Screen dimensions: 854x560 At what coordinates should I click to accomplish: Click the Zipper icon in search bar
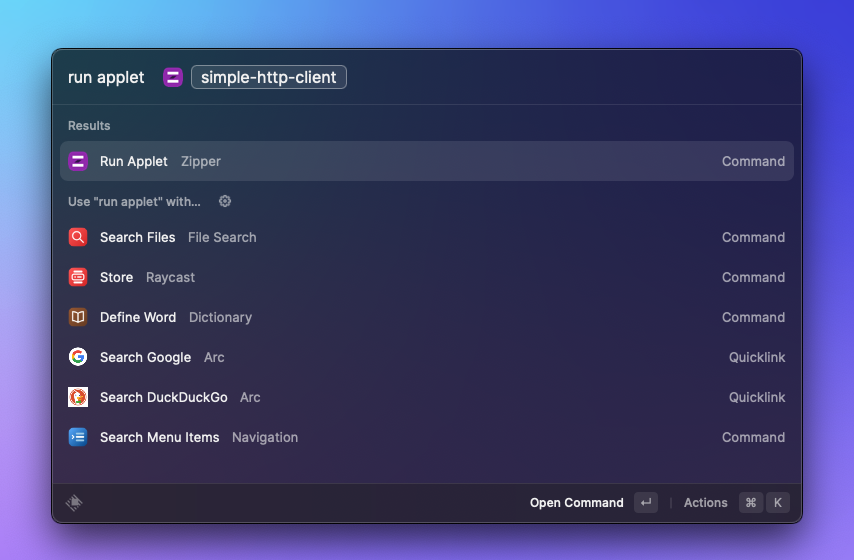coord(173,77)
